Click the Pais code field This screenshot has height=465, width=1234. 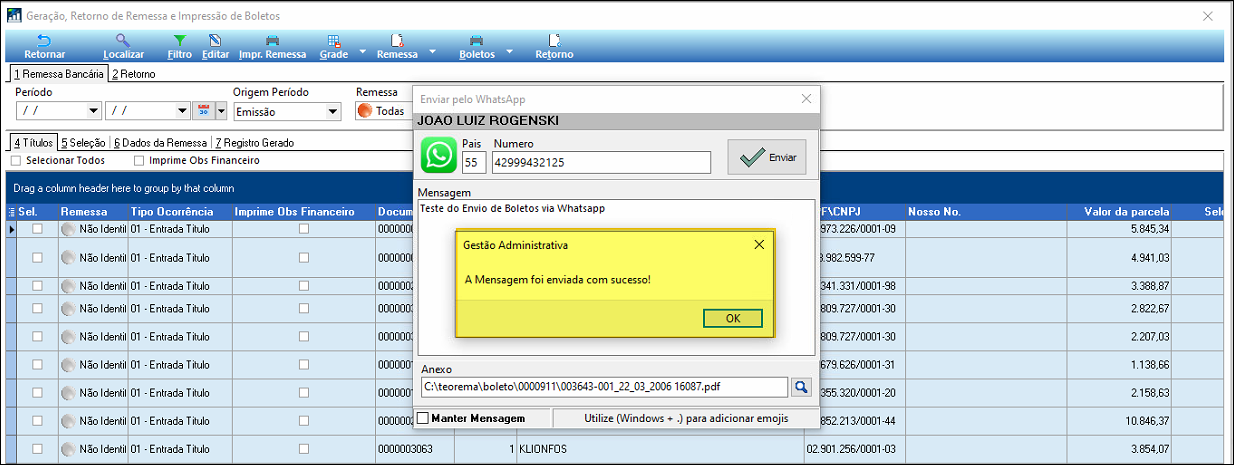473,162
